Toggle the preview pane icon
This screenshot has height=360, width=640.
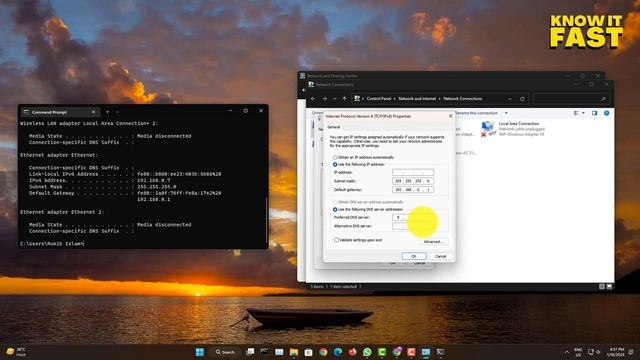[x=594, y=113]
